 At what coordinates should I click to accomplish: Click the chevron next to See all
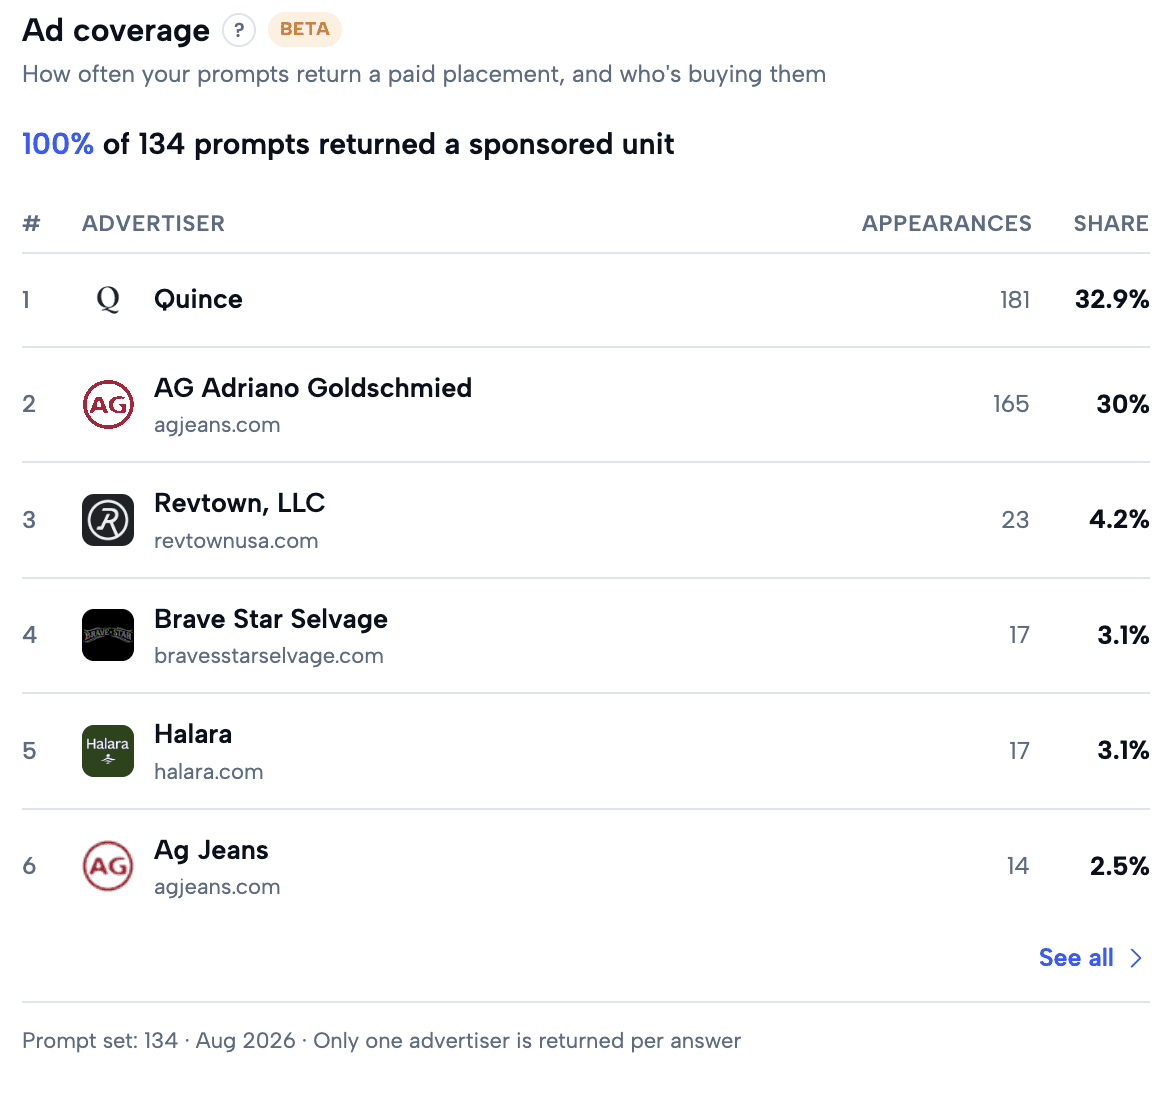[x=1136, y=958]
